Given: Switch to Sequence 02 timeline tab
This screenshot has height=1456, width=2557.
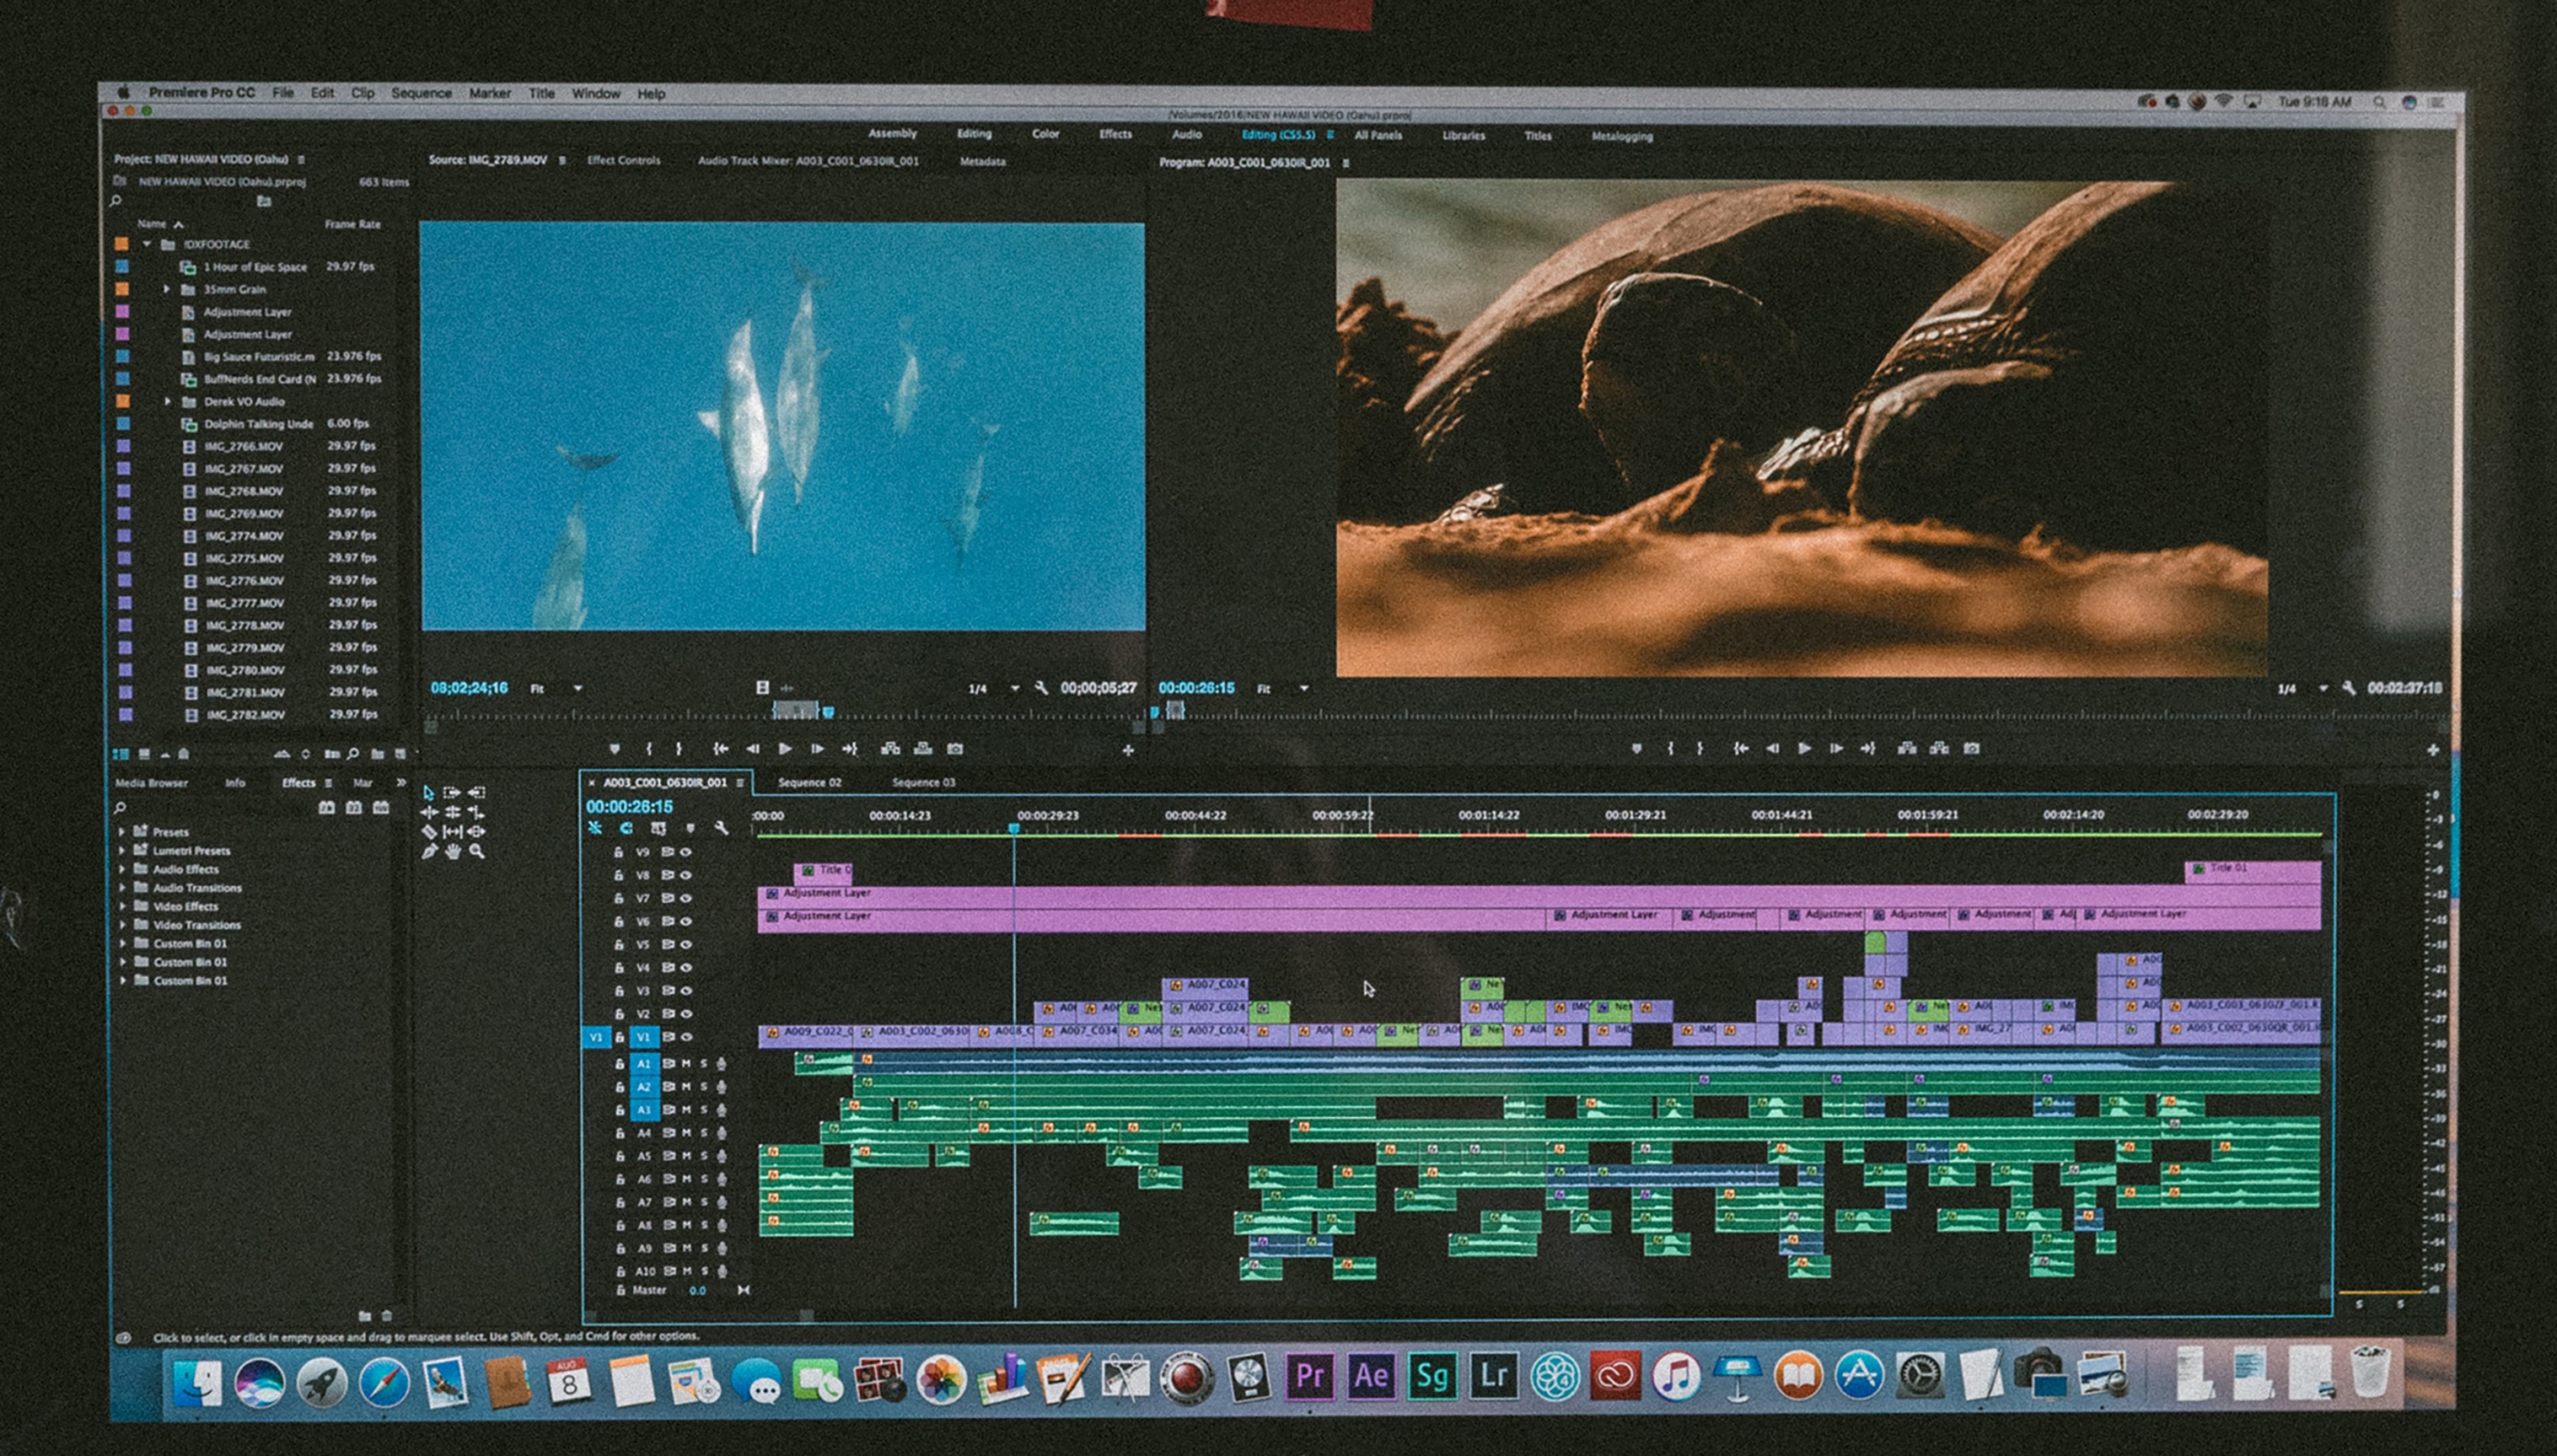Looking at the screenshot, I should click(x=809, y=782).
